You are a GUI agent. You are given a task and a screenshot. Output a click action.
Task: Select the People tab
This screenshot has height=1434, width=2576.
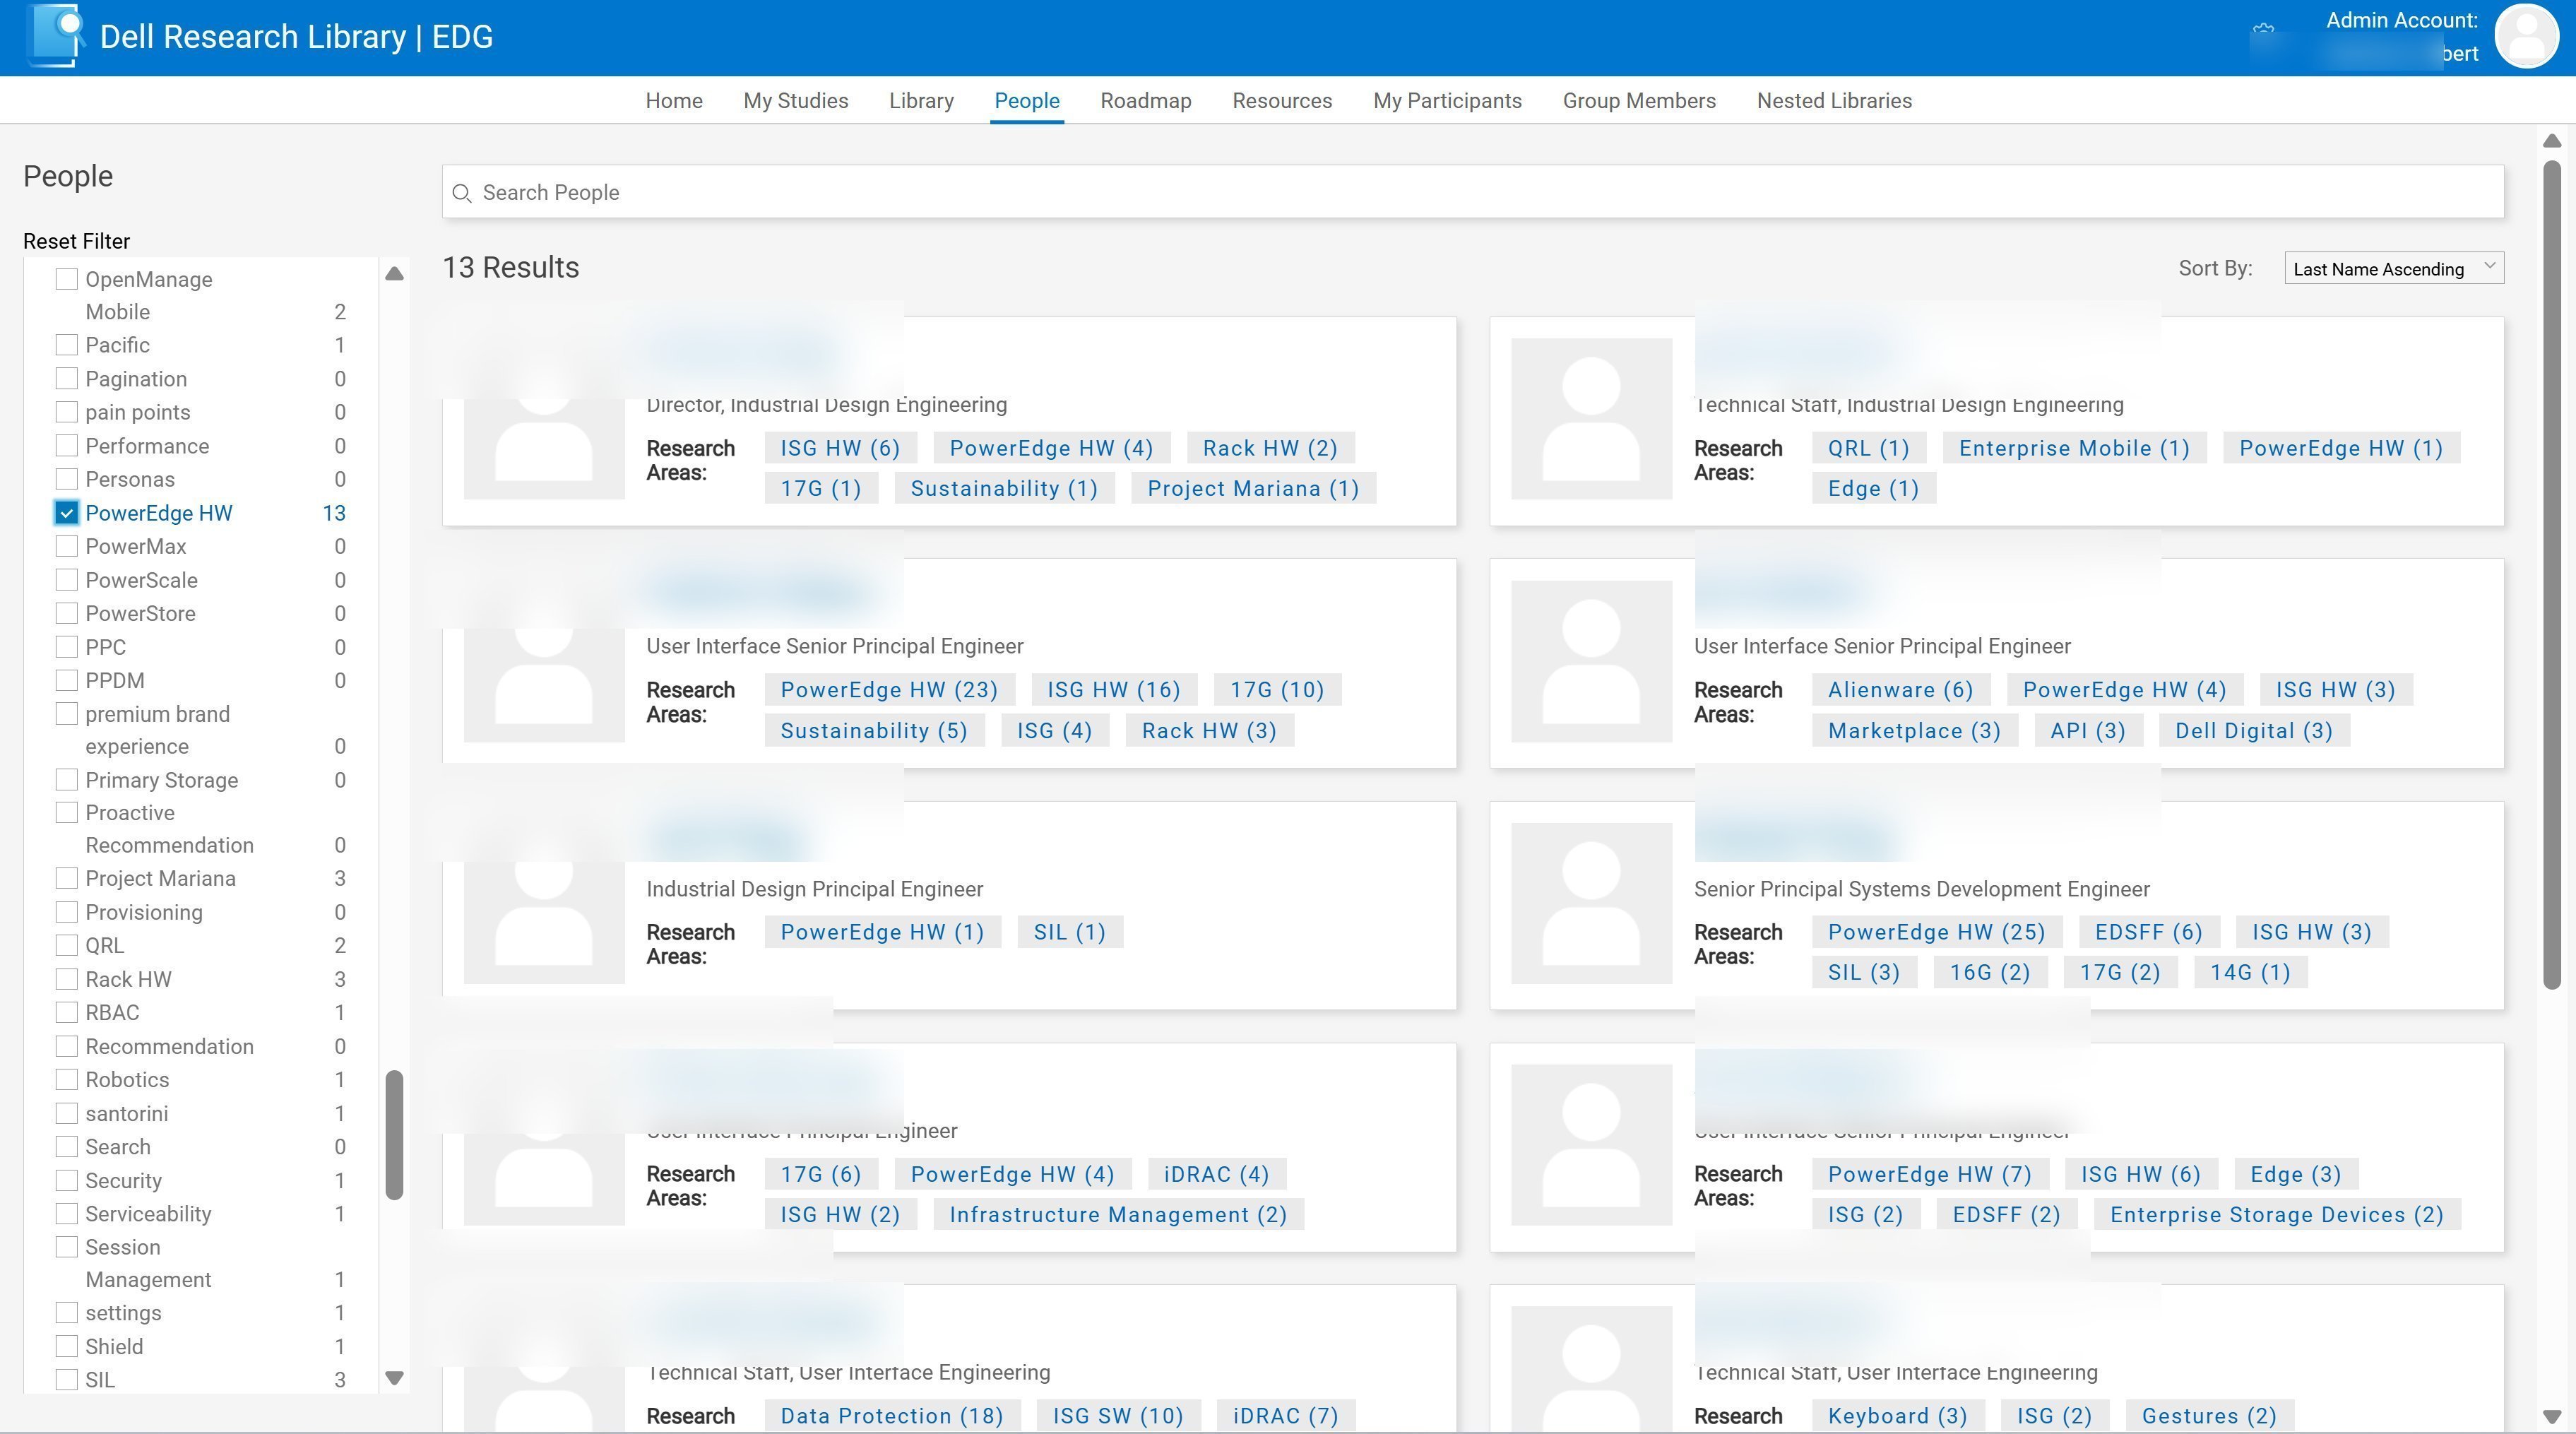tap(1027, 101)
